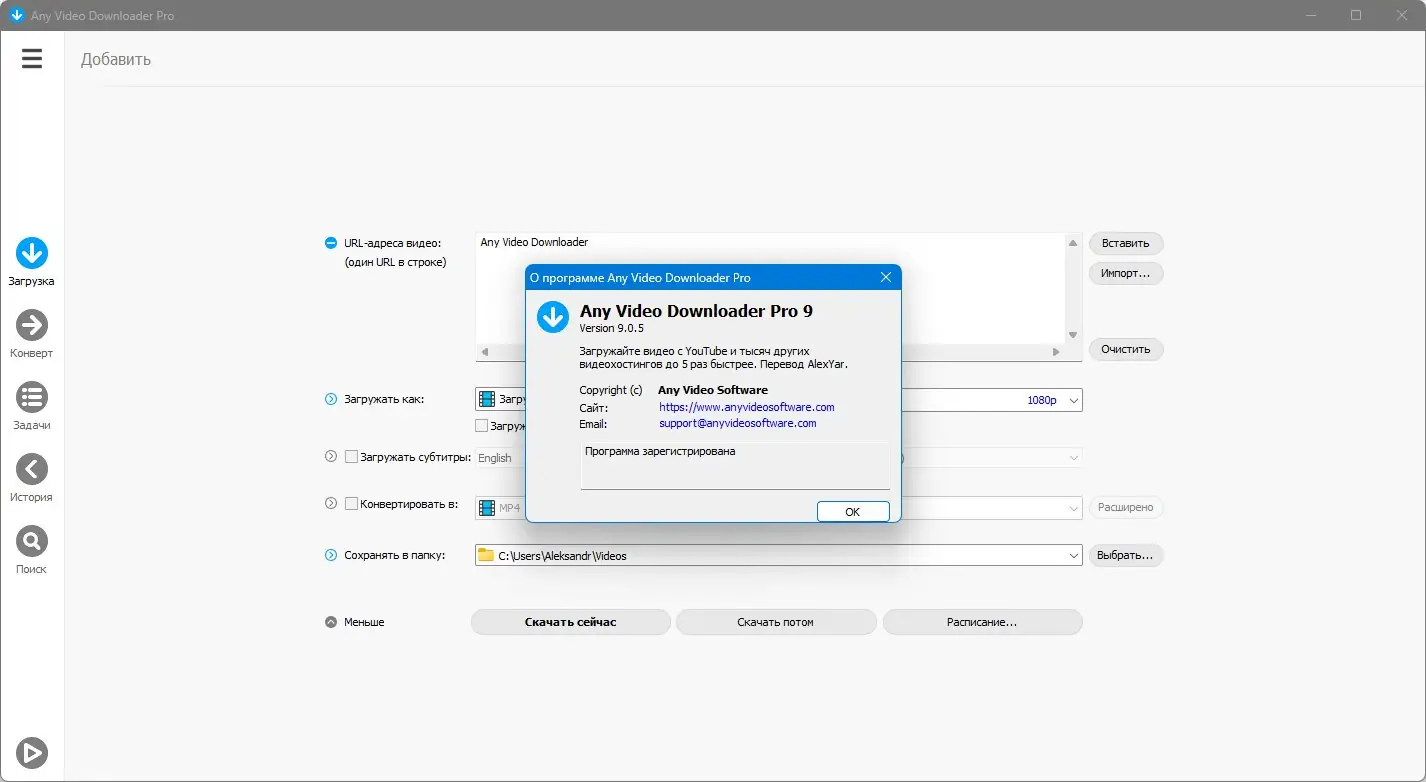This screenshot has width=1426, height=782.
Task: Click the Any Video Software copyright name
Action: (x=713, y=390)
